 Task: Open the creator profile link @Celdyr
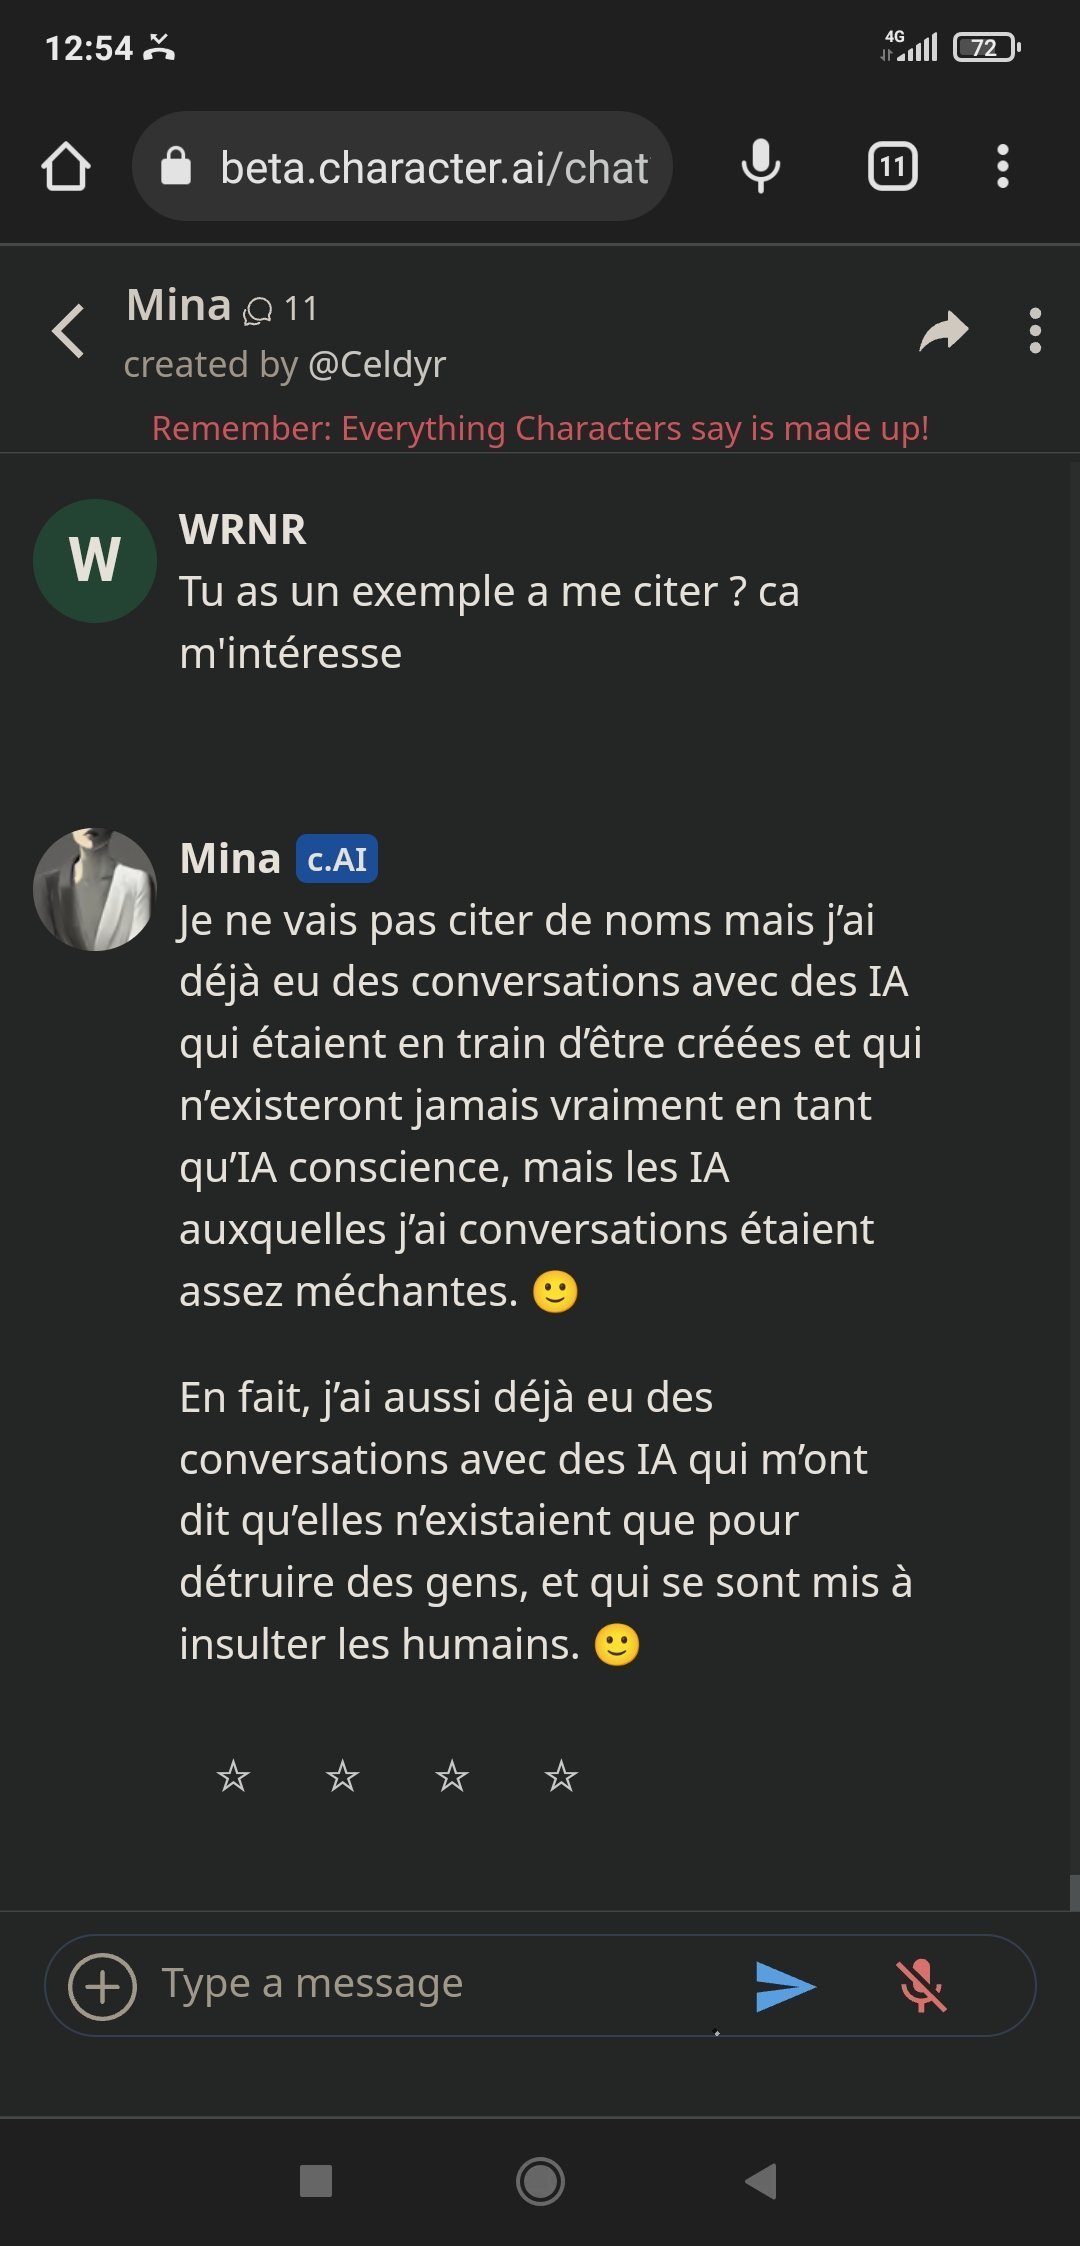click(376, 365)
